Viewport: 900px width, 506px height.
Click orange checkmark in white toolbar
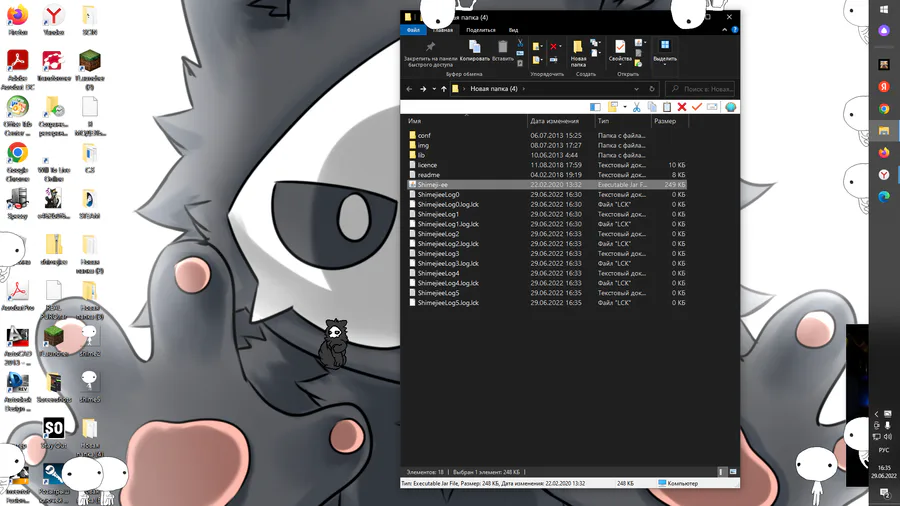tap(697, 107)
